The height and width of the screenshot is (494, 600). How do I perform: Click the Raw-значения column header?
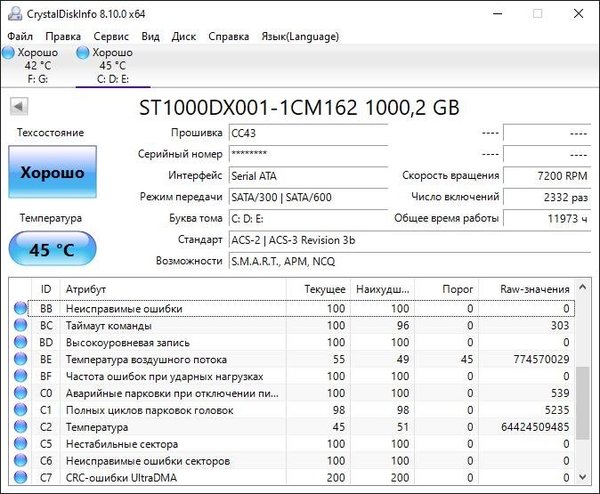click(x=527, y=289)
